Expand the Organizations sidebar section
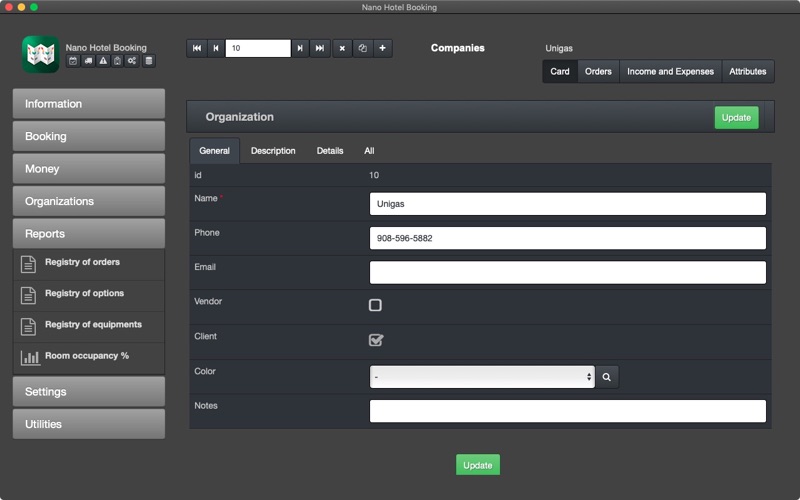 tap(89, 201)
